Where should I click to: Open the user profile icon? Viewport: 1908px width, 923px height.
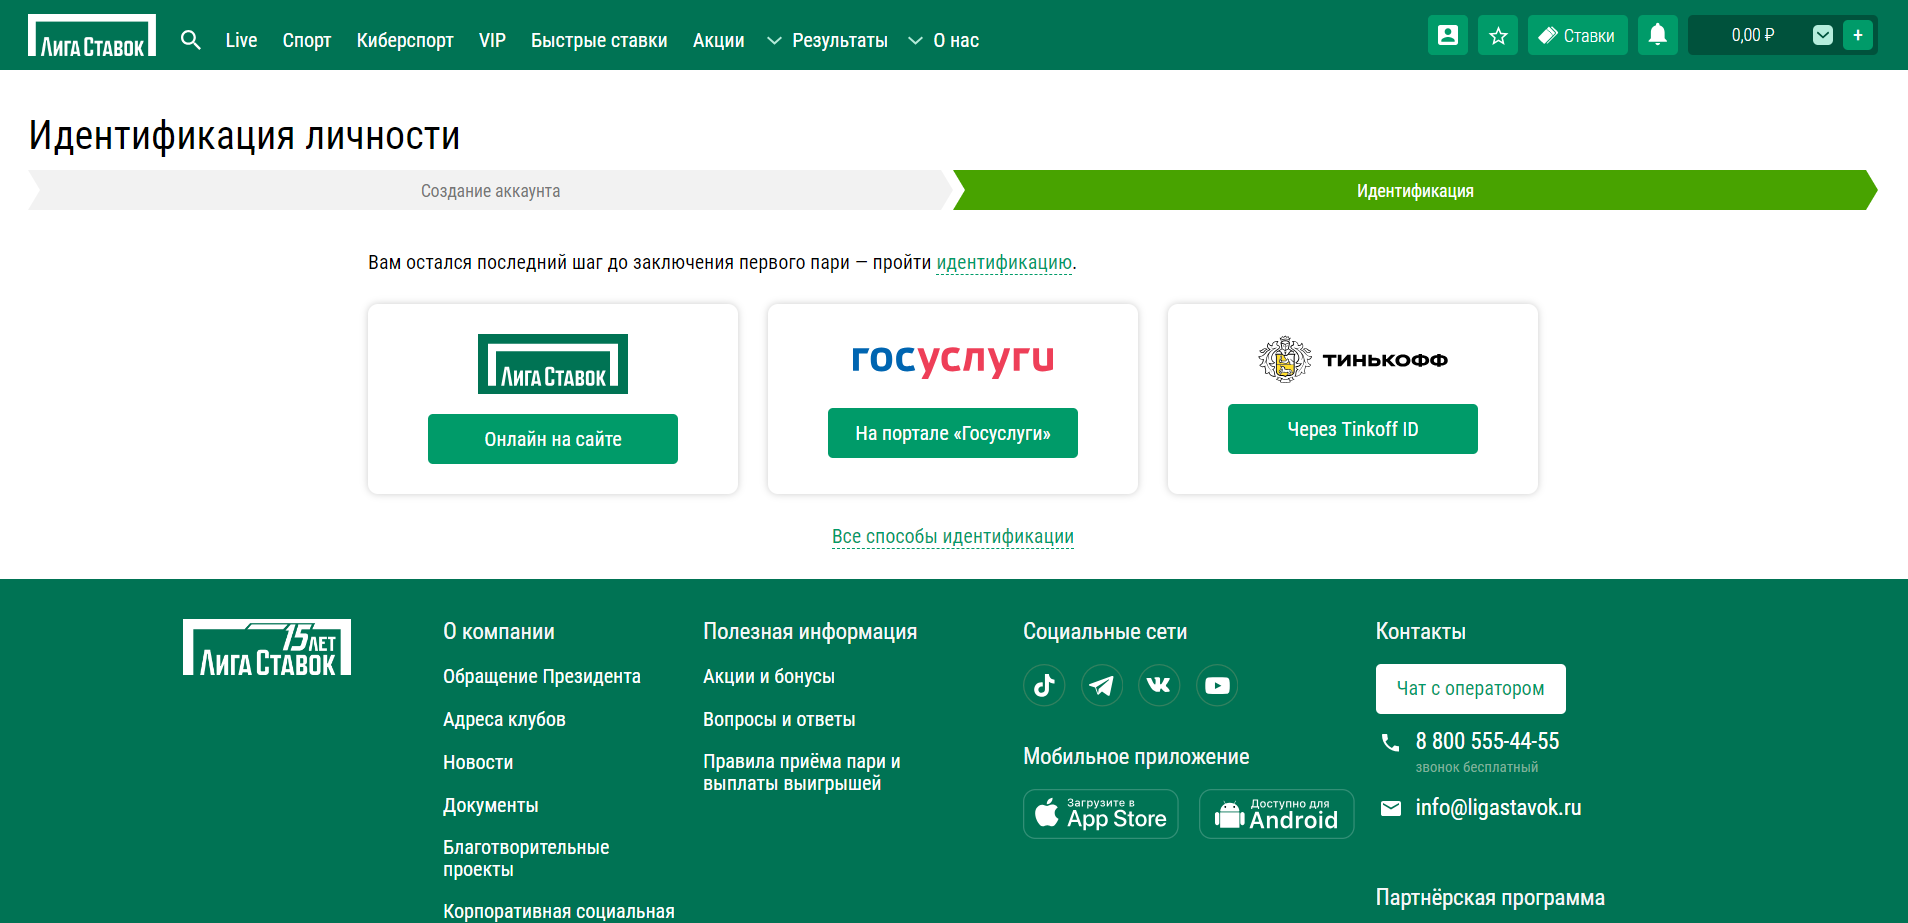[x=1447, y=35]
